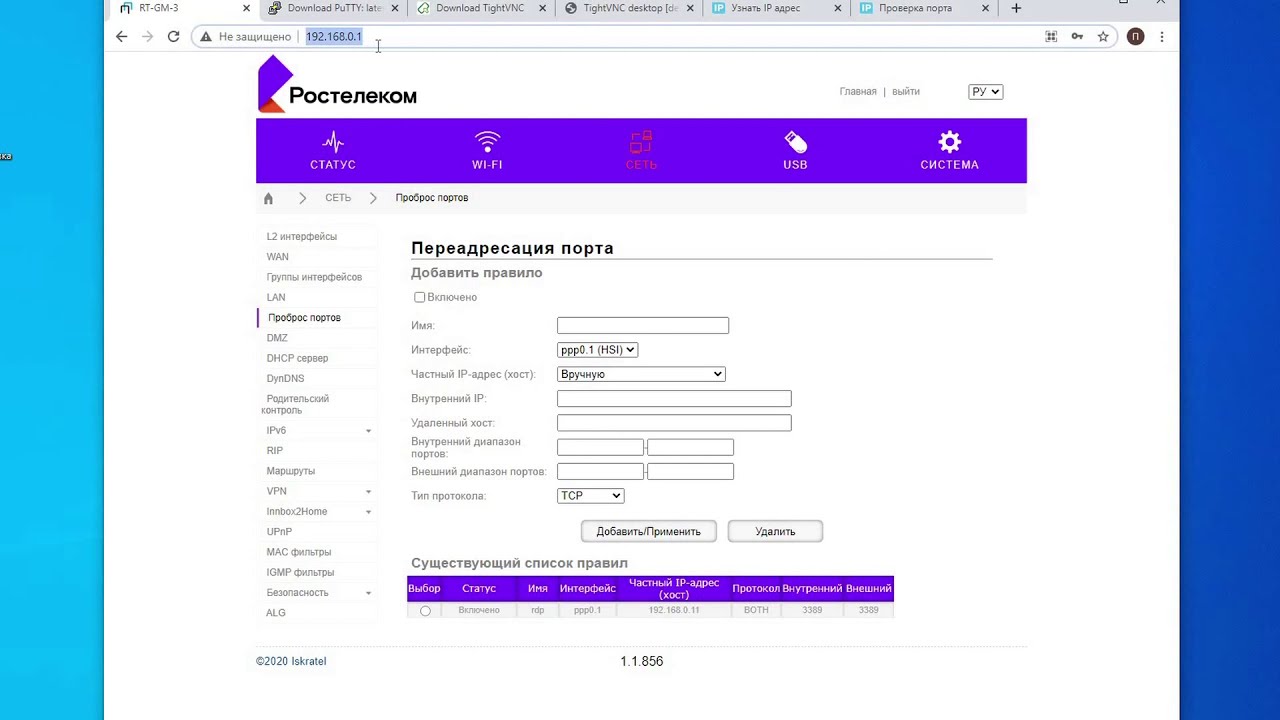Open Маршруты in sidebar
This screenshot has width=1280, height=720.
pos(290,471)
